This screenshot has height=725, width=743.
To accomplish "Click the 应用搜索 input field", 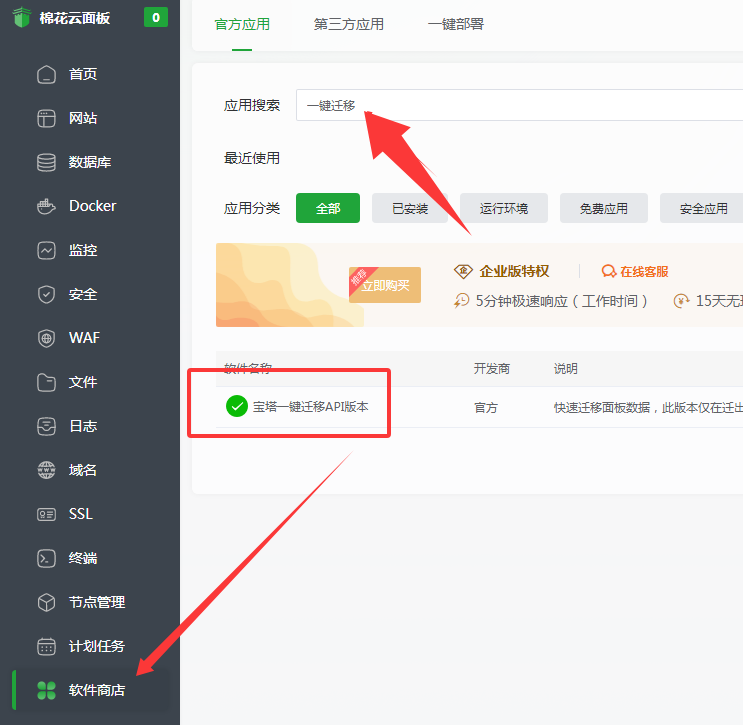I will click(519, 105).
